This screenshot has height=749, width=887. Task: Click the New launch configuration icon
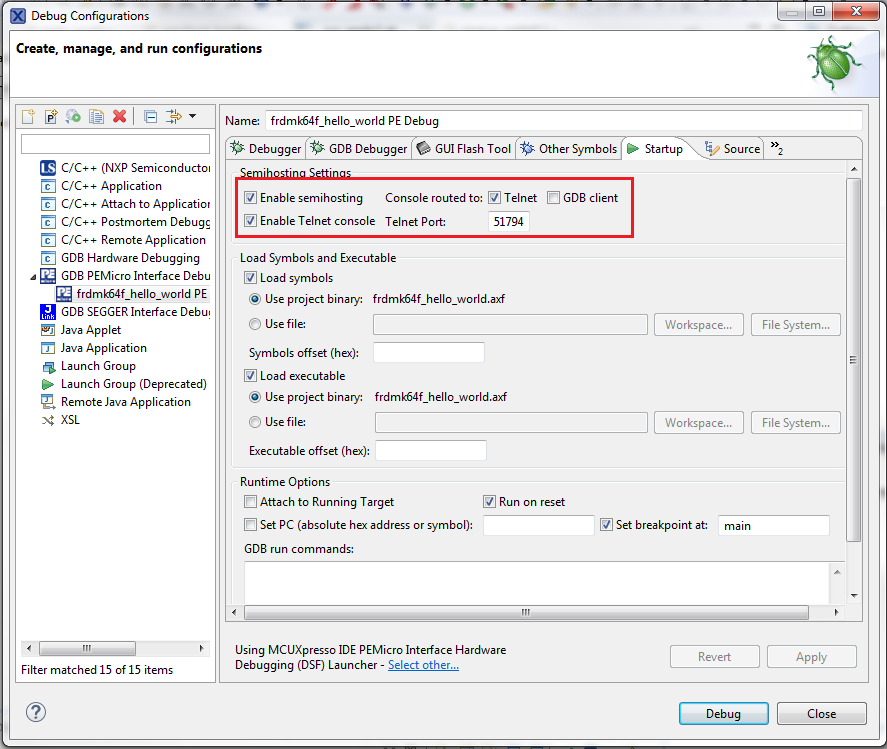tap(28, 117)
